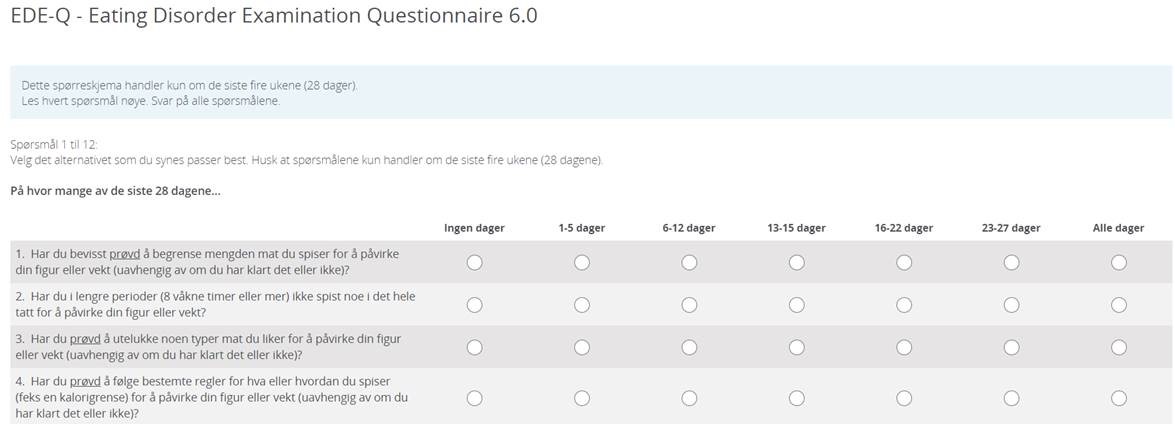Image resolution: width=1175 pixels, height=424 pixels.
Task: Pick 'Ingen dager' for question 3
Action: click(474, 347)
